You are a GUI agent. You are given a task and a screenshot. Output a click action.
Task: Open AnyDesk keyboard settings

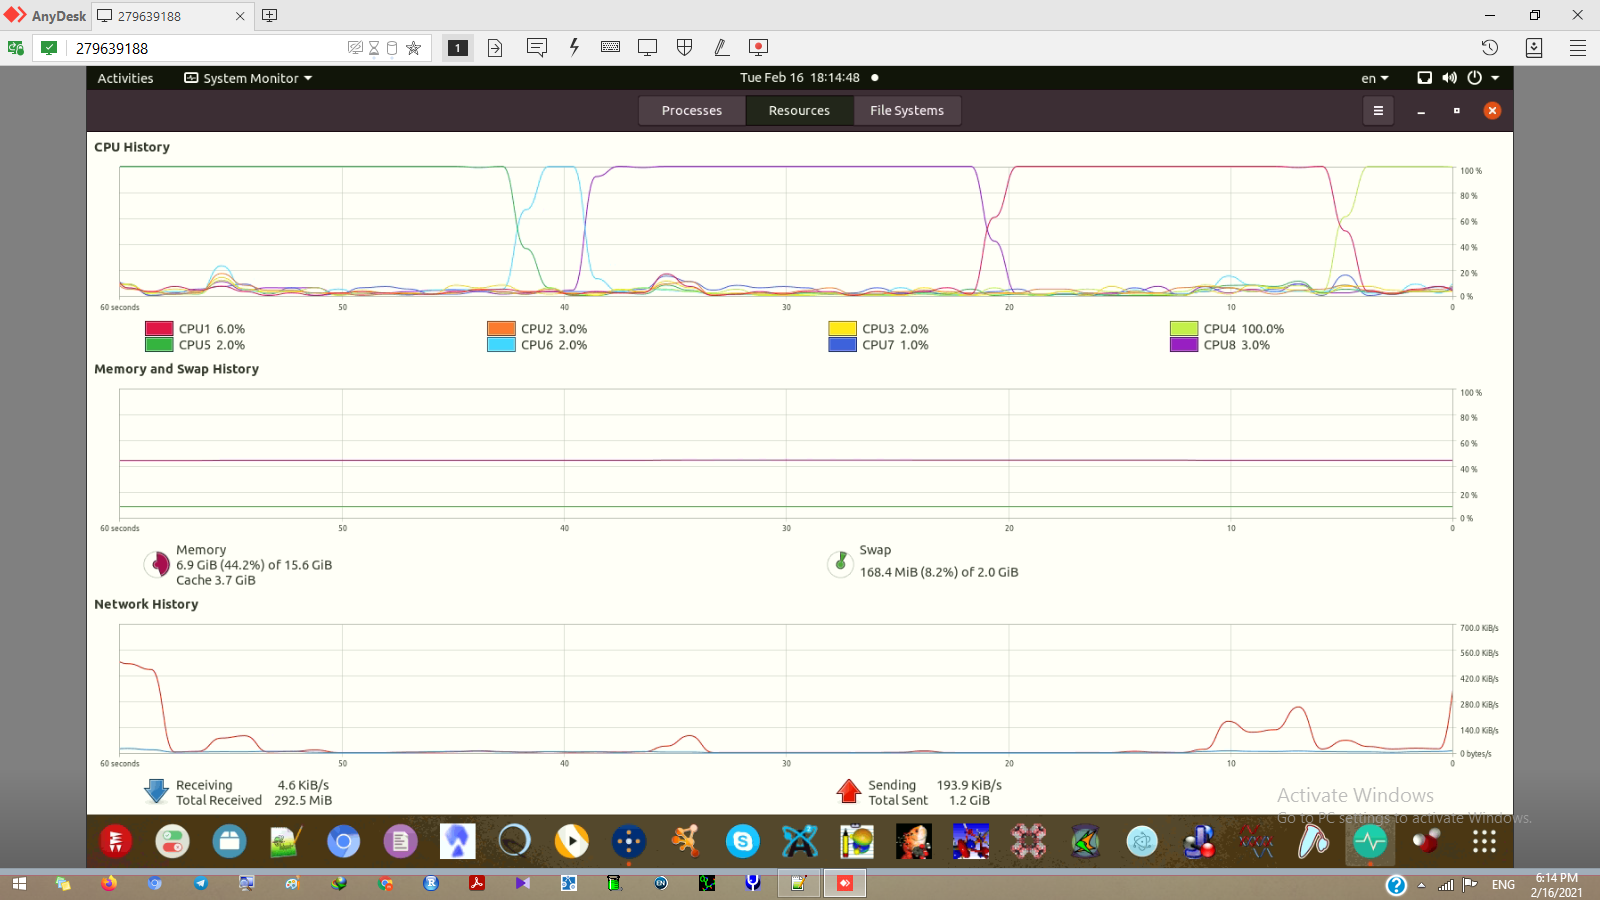point(610,47)
